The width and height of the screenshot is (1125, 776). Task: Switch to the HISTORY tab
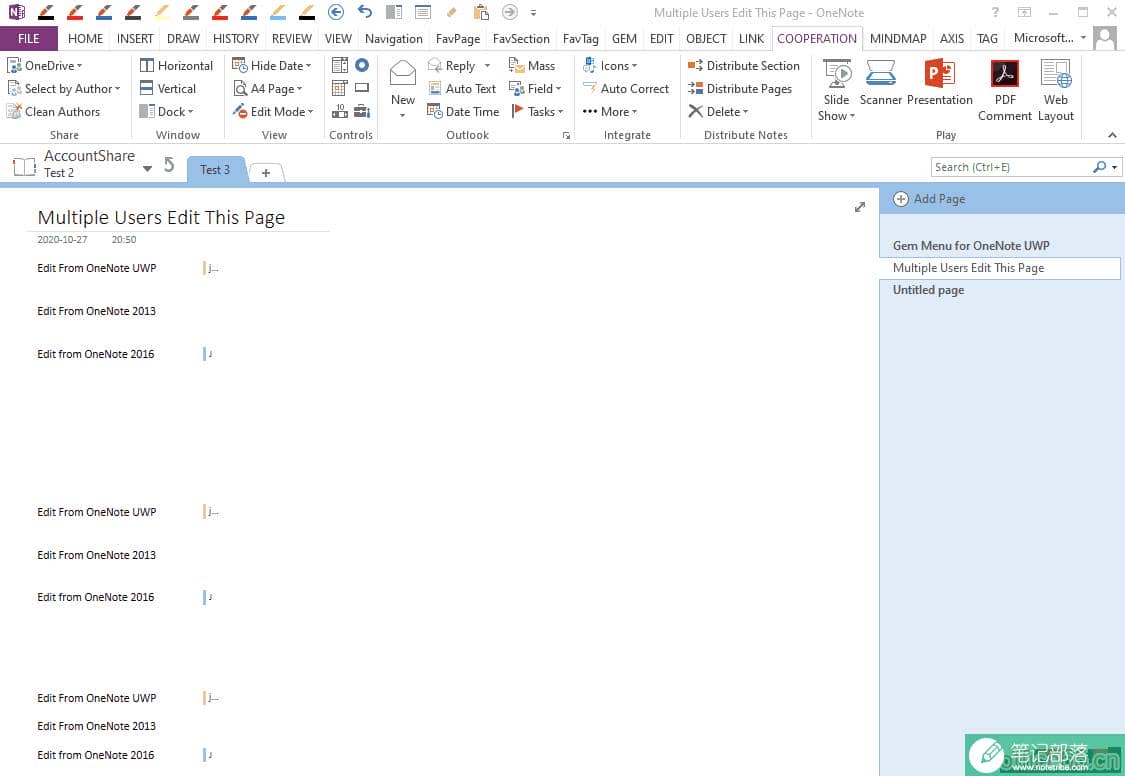pos(235,38)
